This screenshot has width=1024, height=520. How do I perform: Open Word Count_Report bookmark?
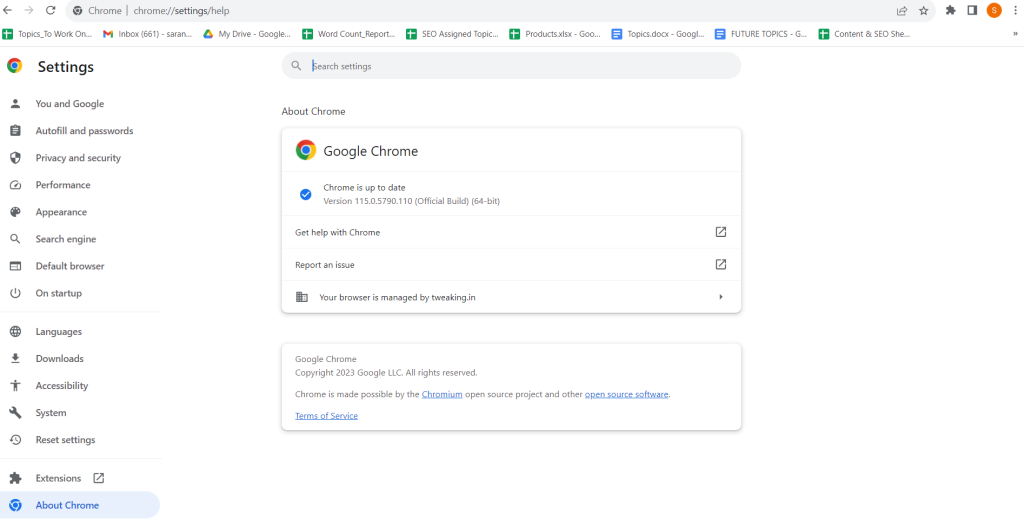pos(348,34)
